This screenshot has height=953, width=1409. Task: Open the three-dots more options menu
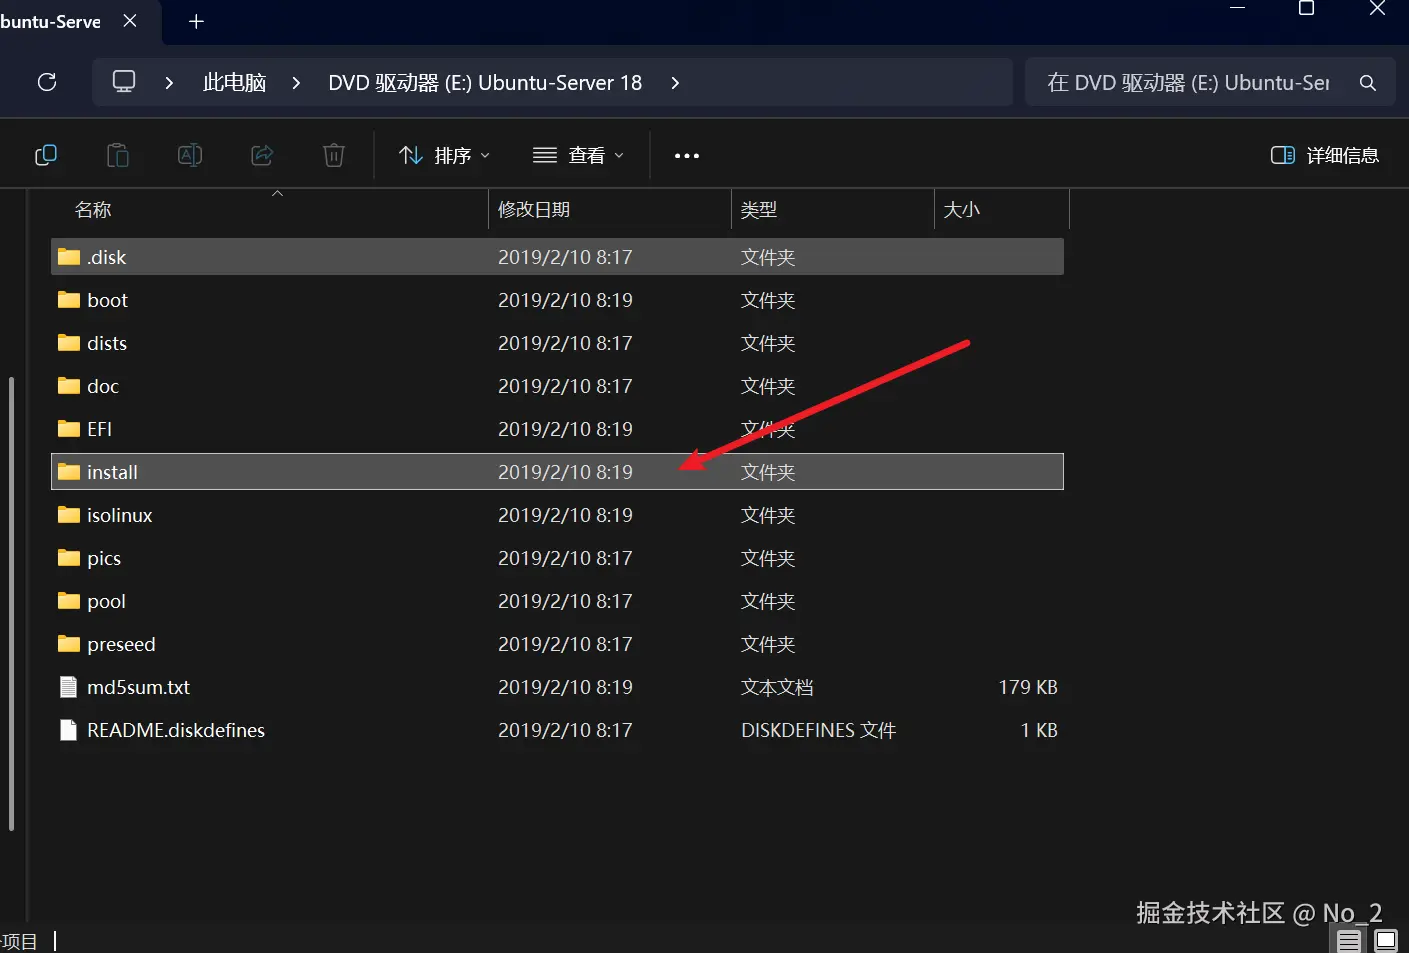pos(687,156)
